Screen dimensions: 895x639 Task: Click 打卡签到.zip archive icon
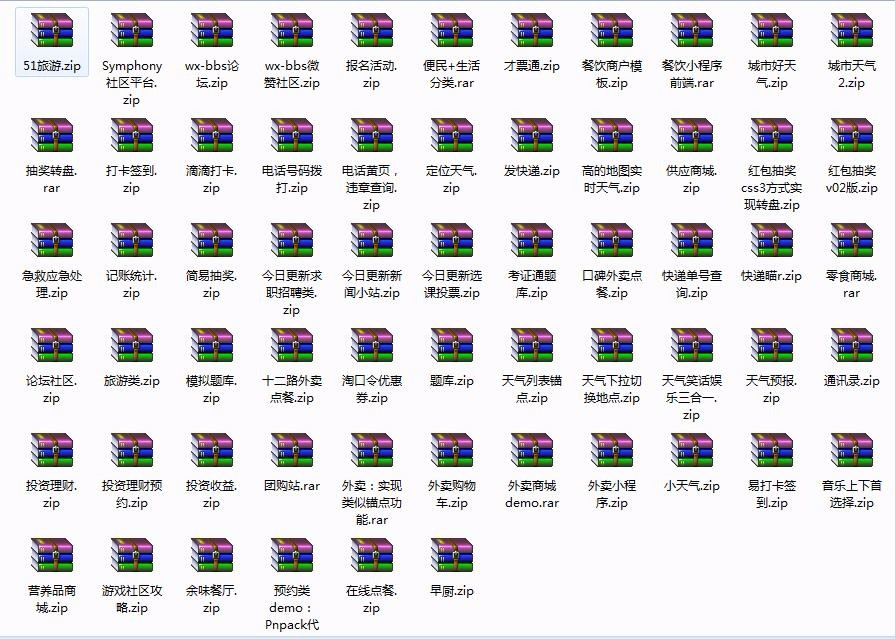[x=132, y=135]
